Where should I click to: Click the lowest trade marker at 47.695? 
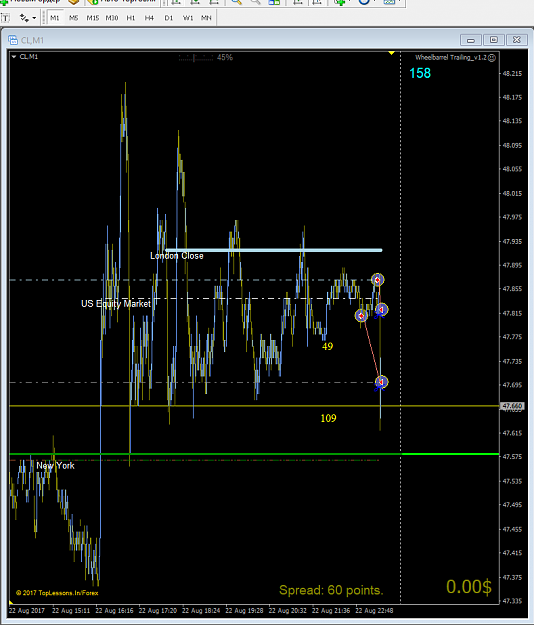tap(381, 382)
